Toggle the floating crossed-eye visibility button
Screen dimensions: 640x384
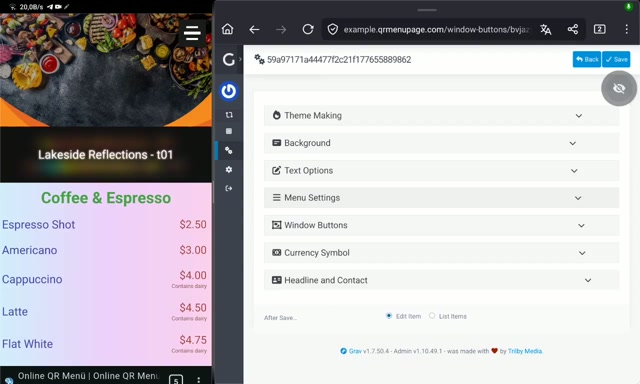619,88
